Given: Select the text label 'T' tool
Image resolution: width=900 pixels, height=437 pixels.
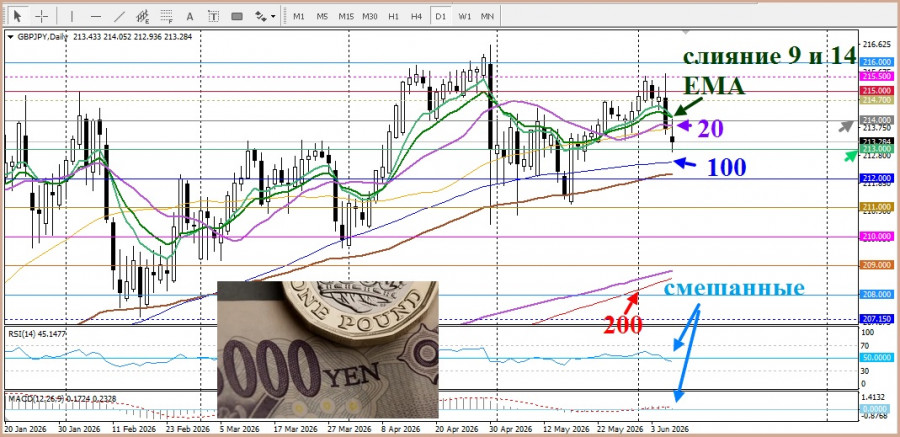Looking at the screenshot, I should pos(214,16).
